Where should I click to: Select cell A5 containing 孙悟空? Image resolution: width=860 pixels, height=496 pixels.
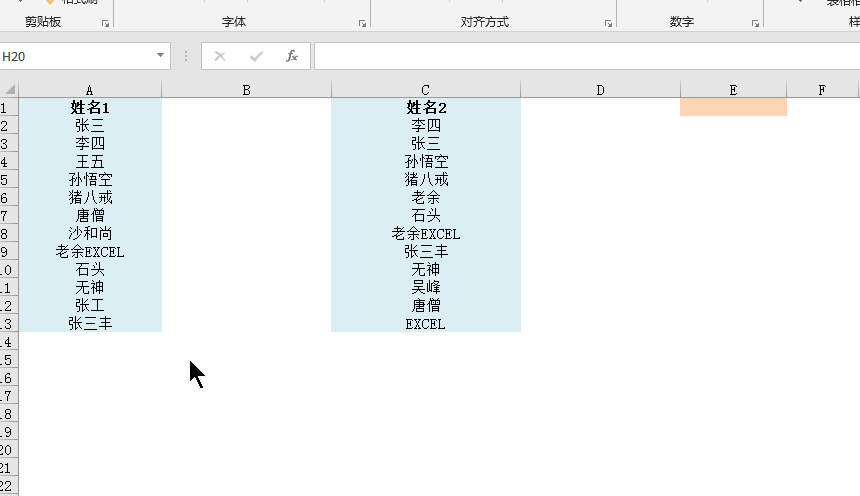[x=90, y=179]
